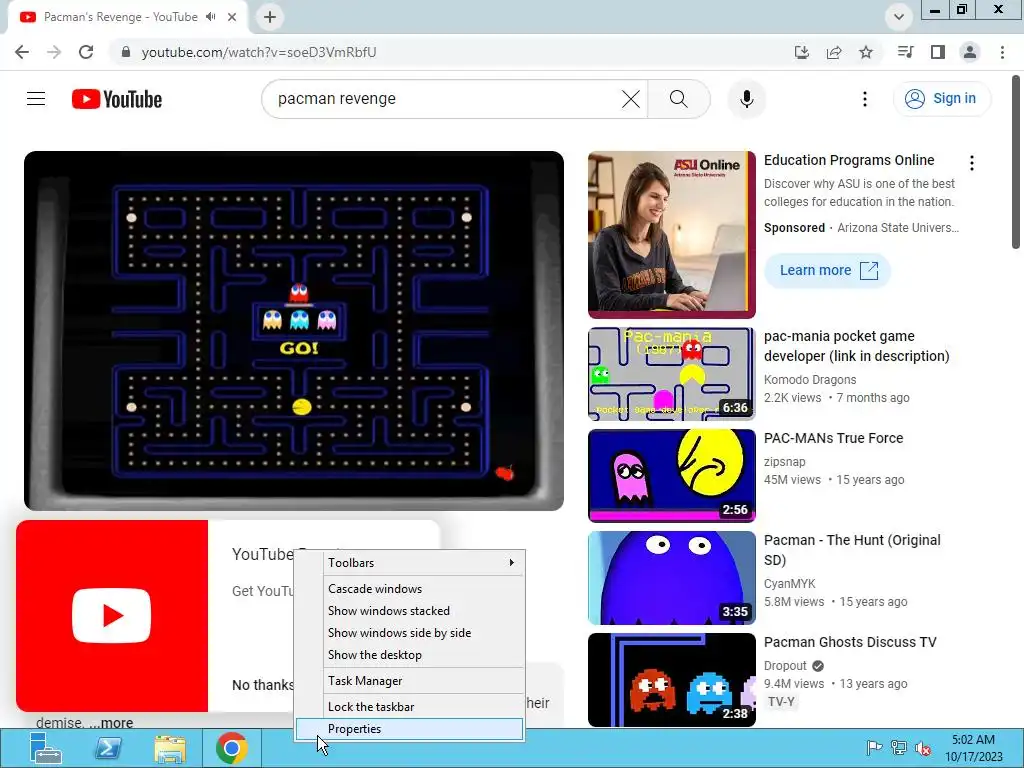Mute the tab audio speaker icon
The width and height of the screenshot is (1024, 768).
(211, 17)
